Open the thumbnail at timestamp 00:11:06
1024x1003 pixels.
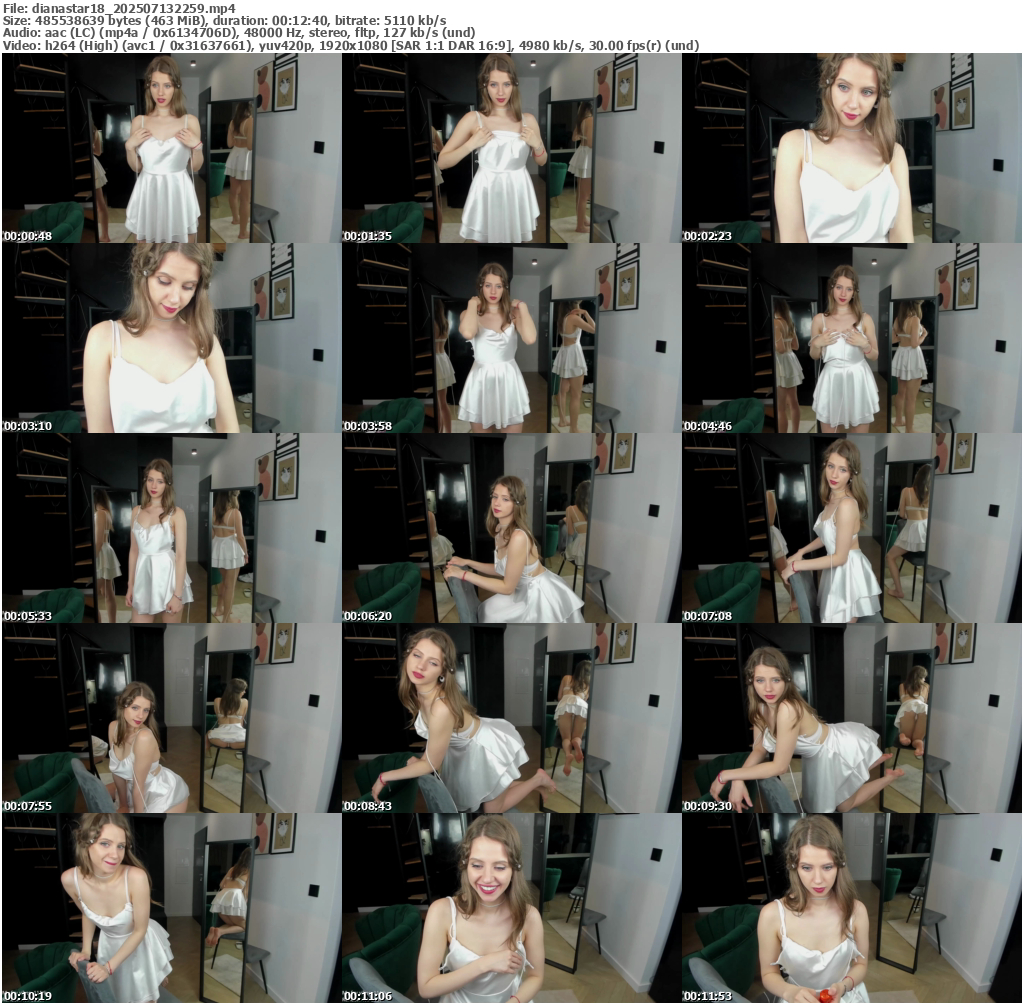pos(512,908)
